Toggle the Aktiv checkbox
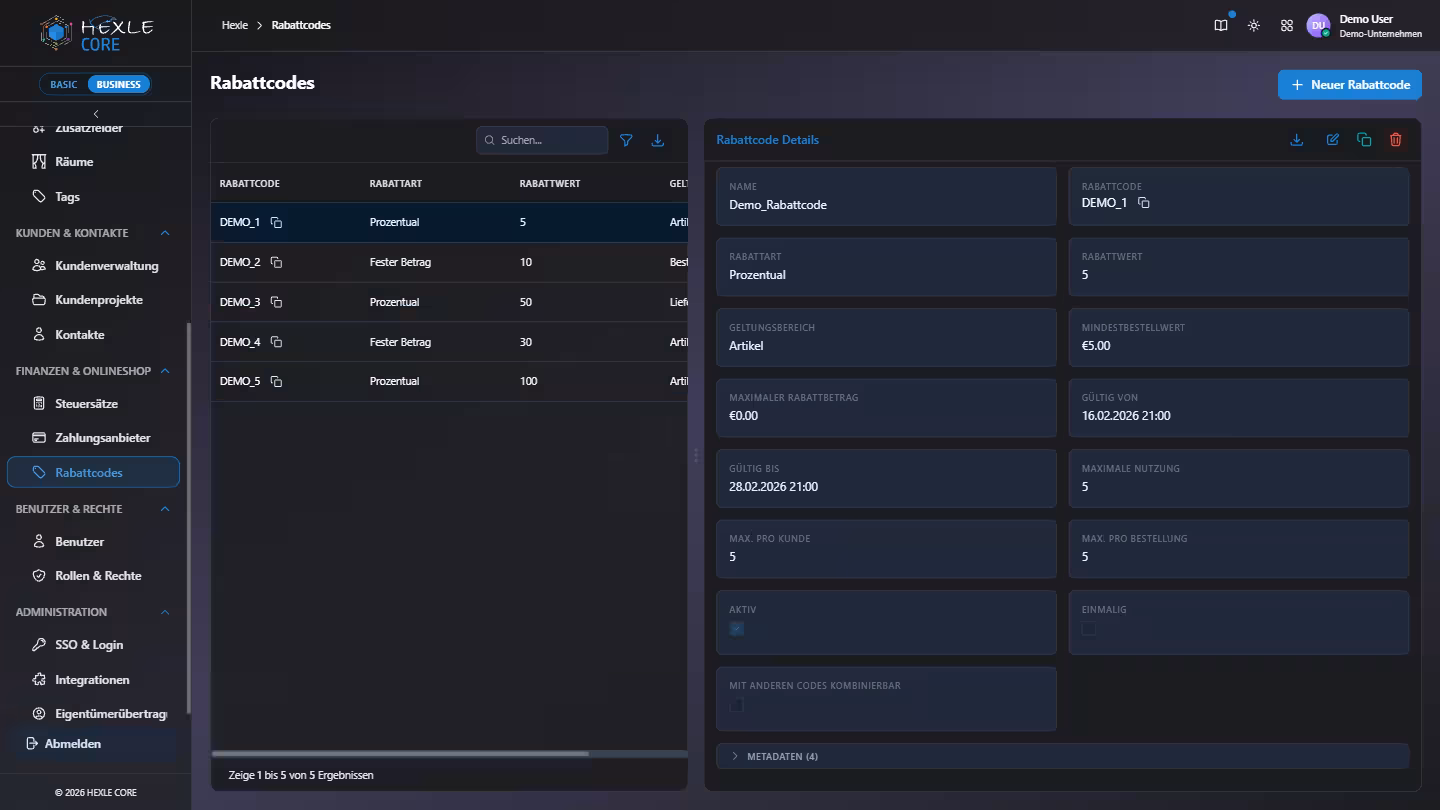 tap(737, 629)
